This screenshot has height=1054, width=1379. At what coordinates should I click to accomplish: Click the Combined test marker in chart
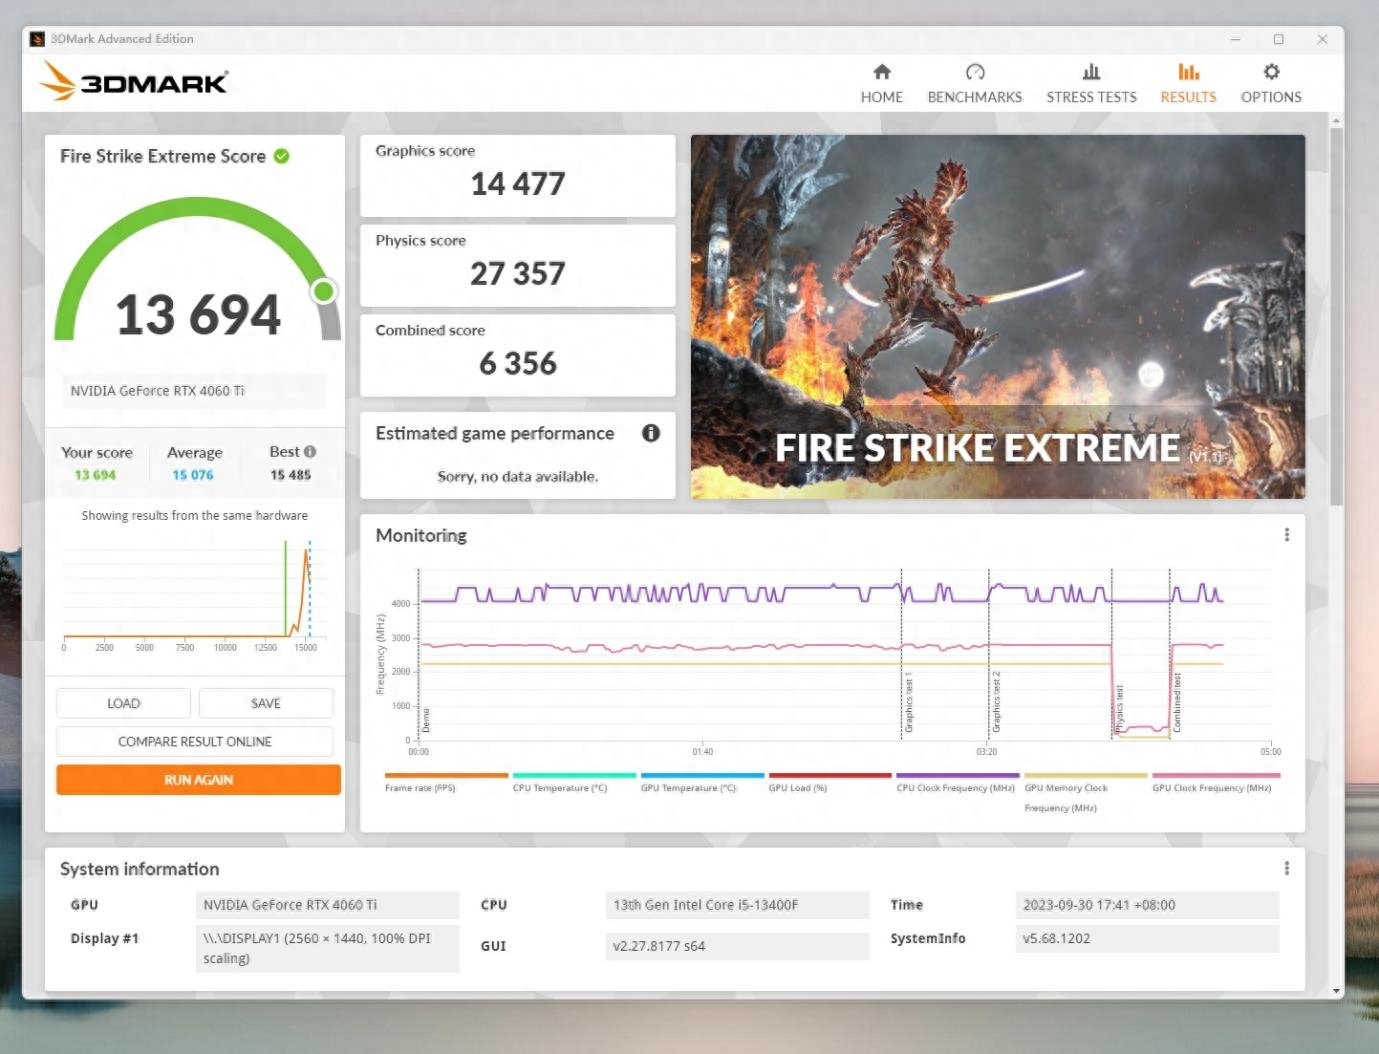(1177, 703)
